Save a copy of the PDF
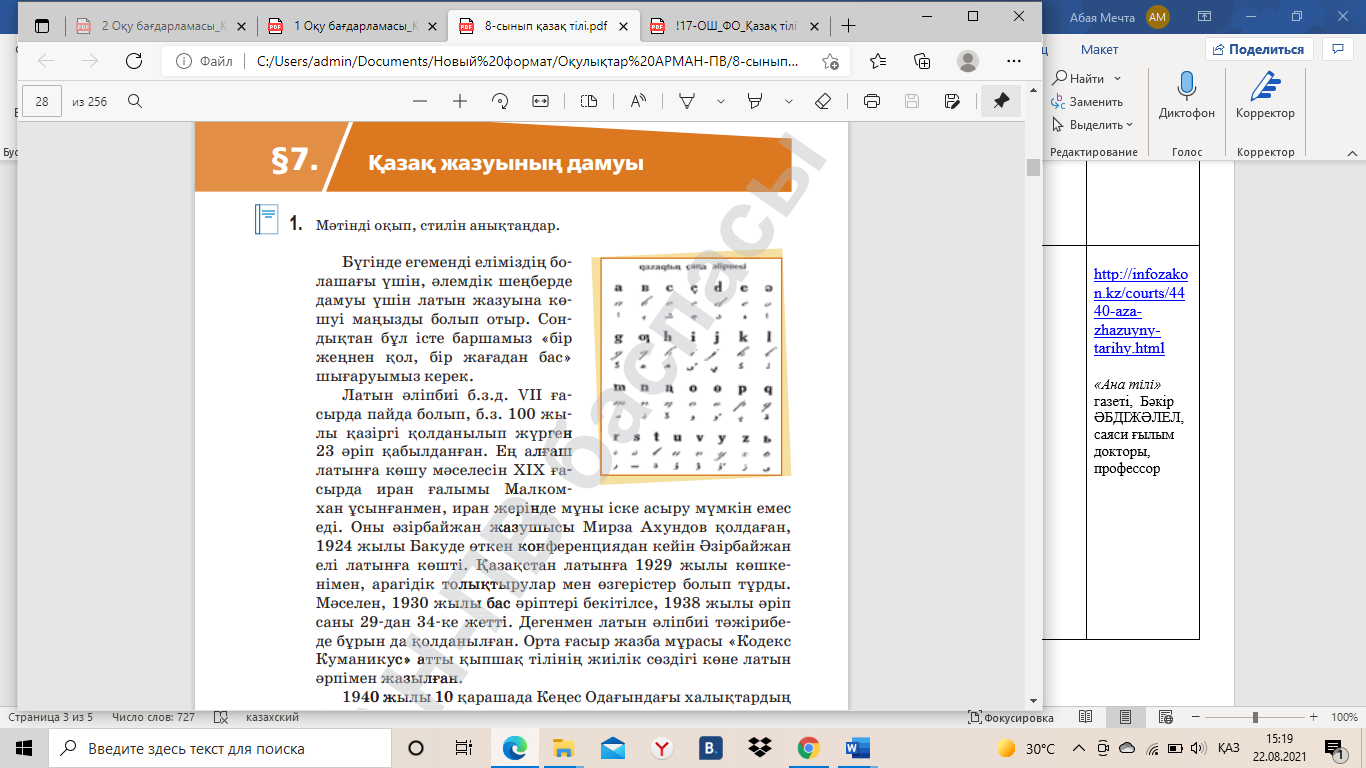1366x768 pixels. click(952, 101)
